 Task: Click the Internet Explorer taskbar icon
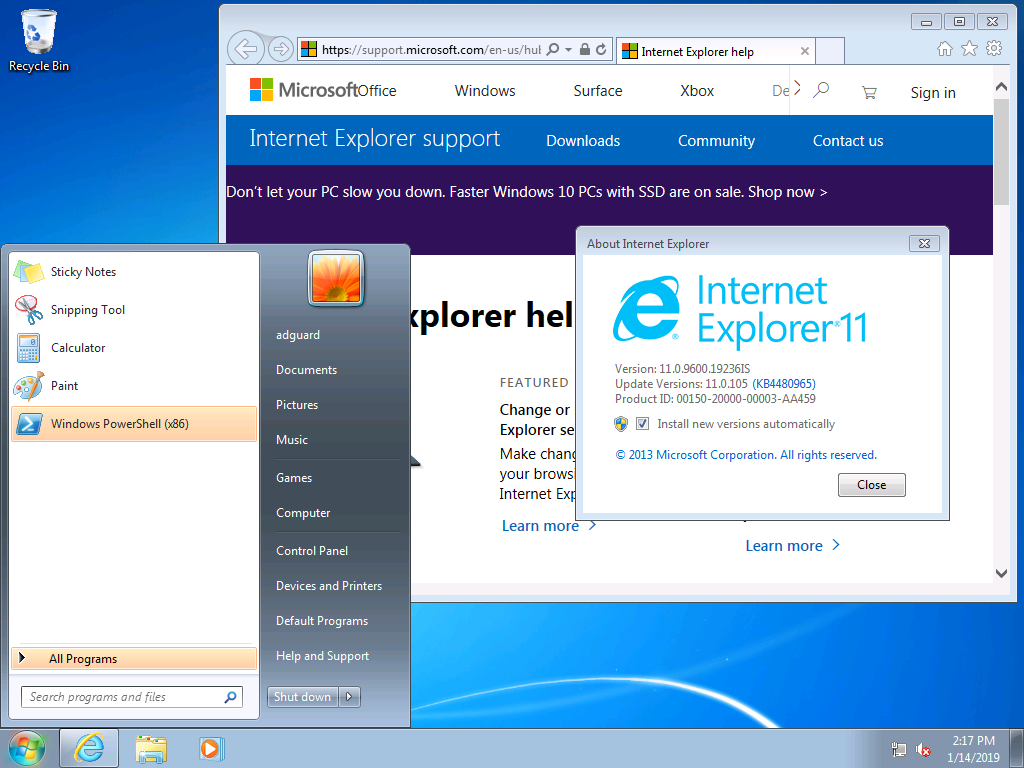[x=89, y=748]
